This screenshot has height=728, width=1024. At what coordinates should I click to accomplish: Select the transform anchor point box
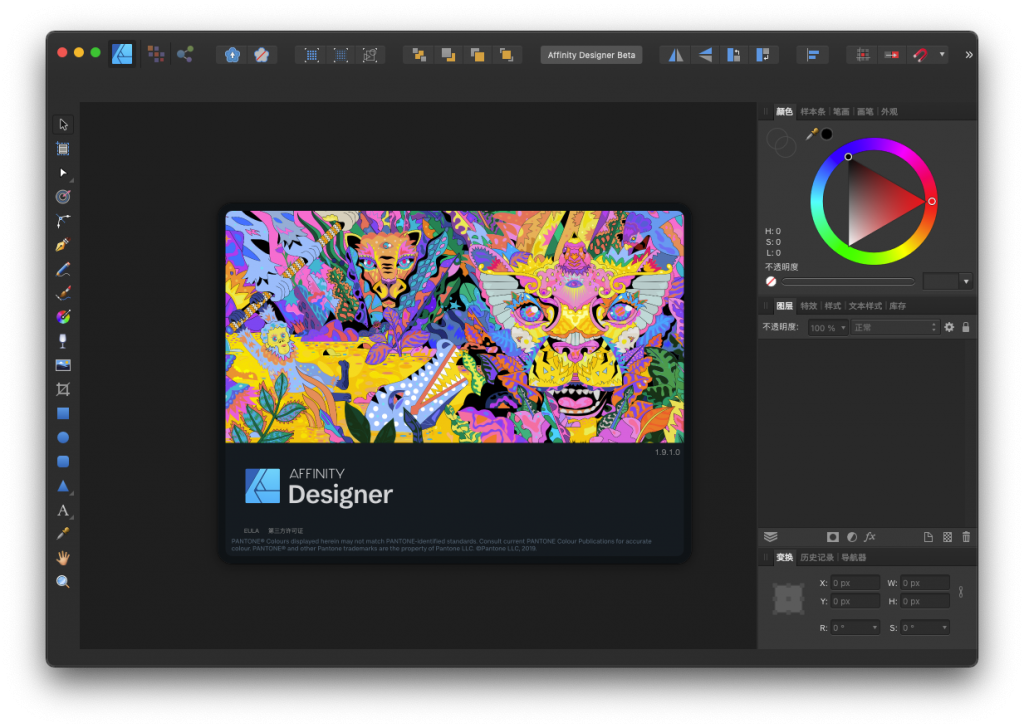pyautogui.click(x=788, y=599)
